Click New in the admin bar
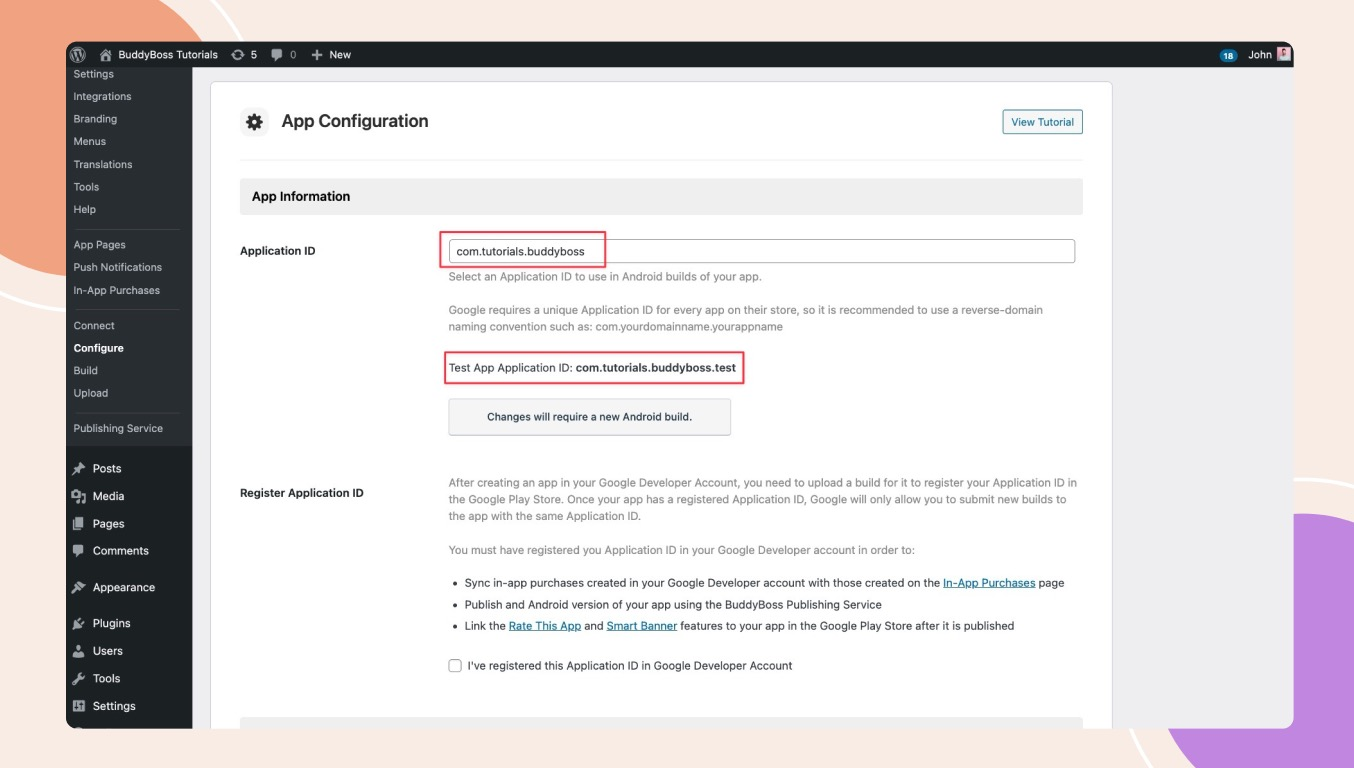Viewport: 1354px width, 768px height. (340, 55)
